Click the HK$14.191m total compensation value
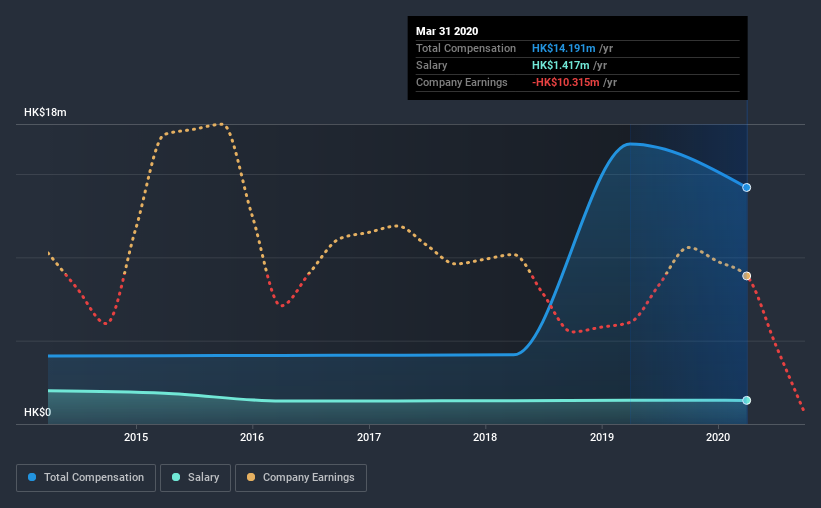821x508 pixels. [563, 48]
